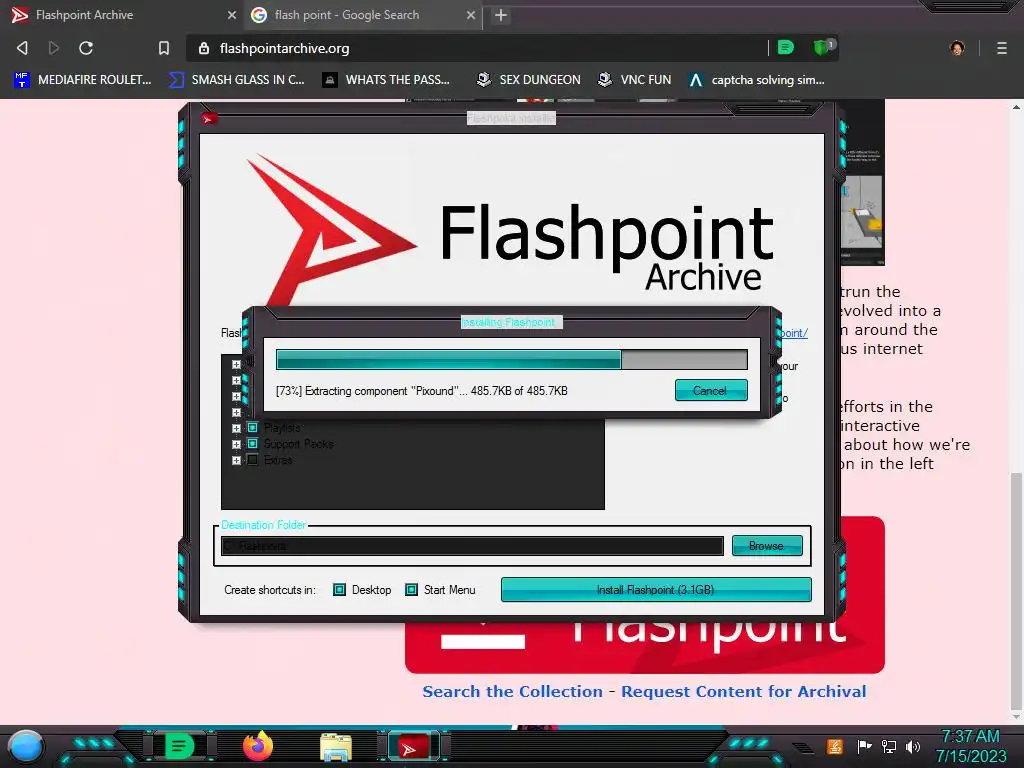
Task: Open the green shield extension icon
Action: [822, 47]
